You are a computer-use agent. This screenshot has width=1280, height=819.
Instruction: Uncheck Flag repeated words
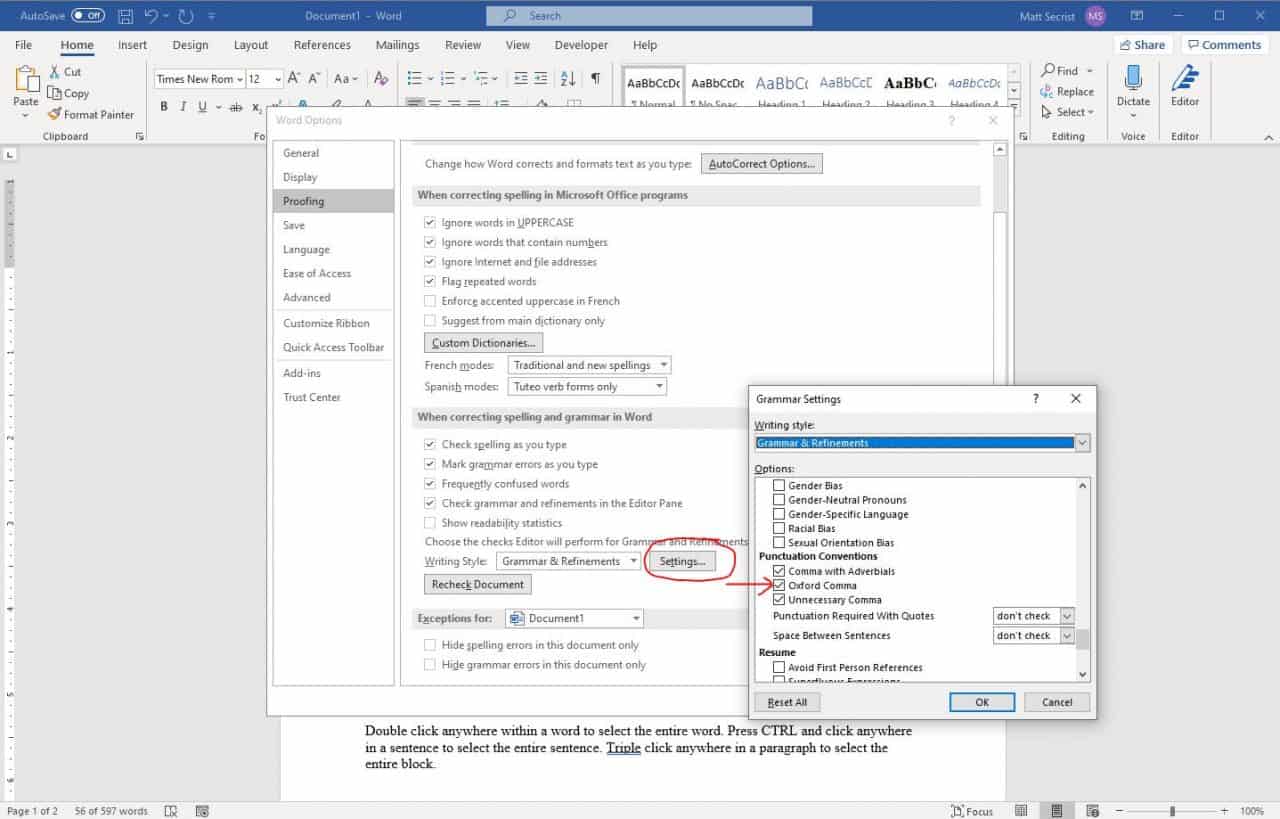pyautogui.click(x=429, y=281)
